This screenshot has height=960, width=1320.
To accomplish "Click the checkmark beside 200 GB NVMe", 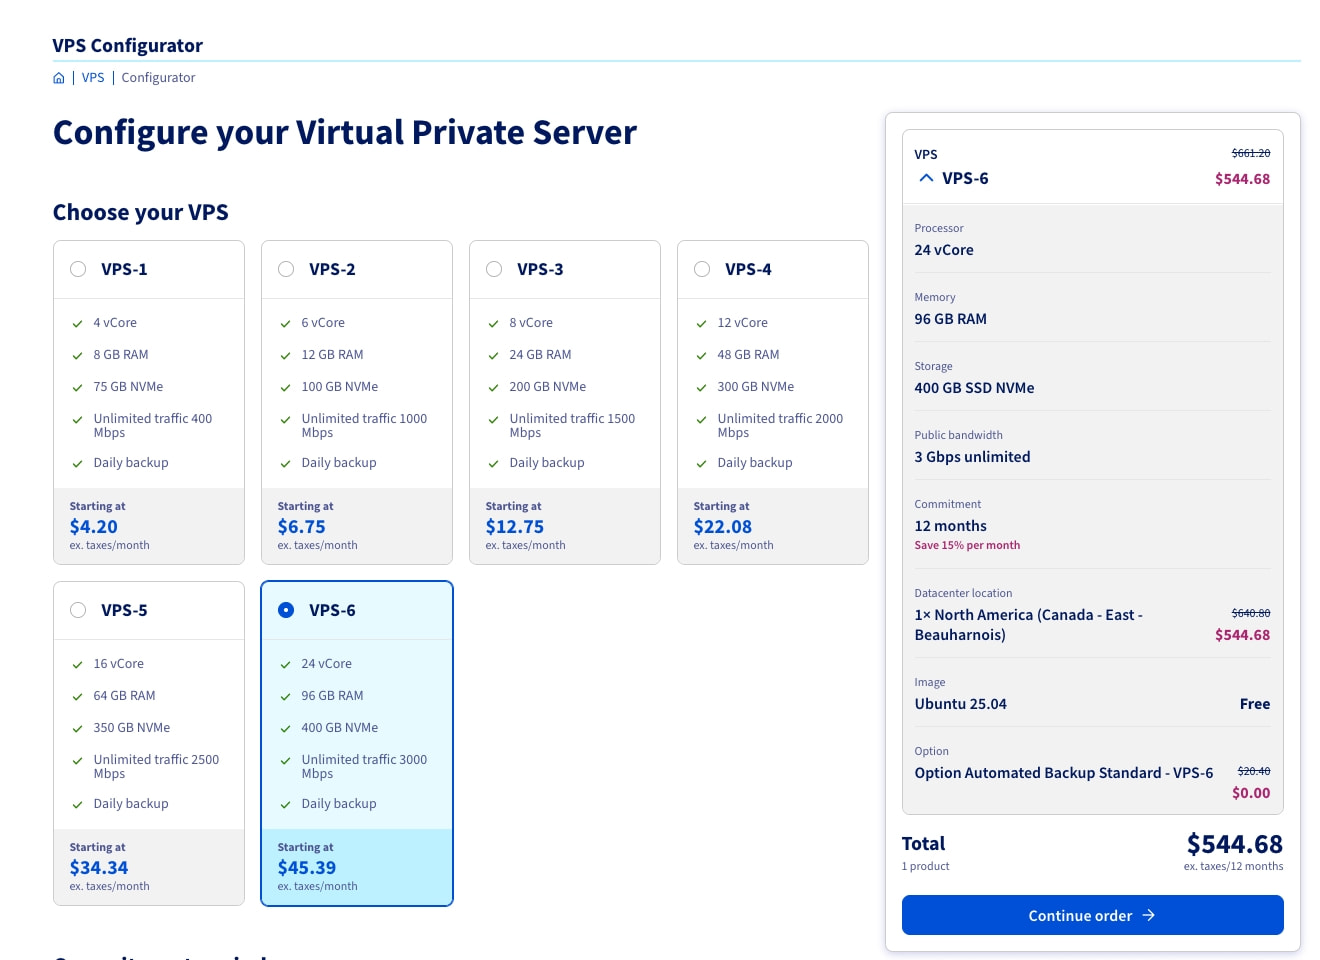I will click(493, 388).
